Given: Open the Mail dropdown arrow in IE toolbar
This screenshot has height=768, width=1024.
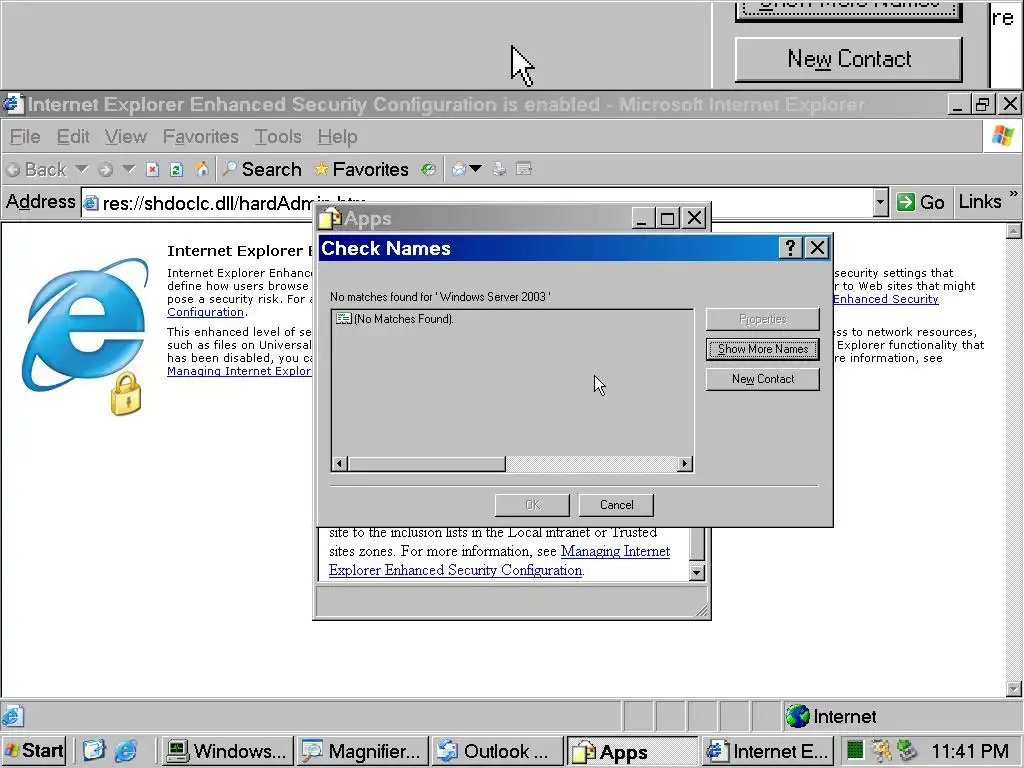Looking at the screenshot, I should pyautogui.click(x=476, y=169).
